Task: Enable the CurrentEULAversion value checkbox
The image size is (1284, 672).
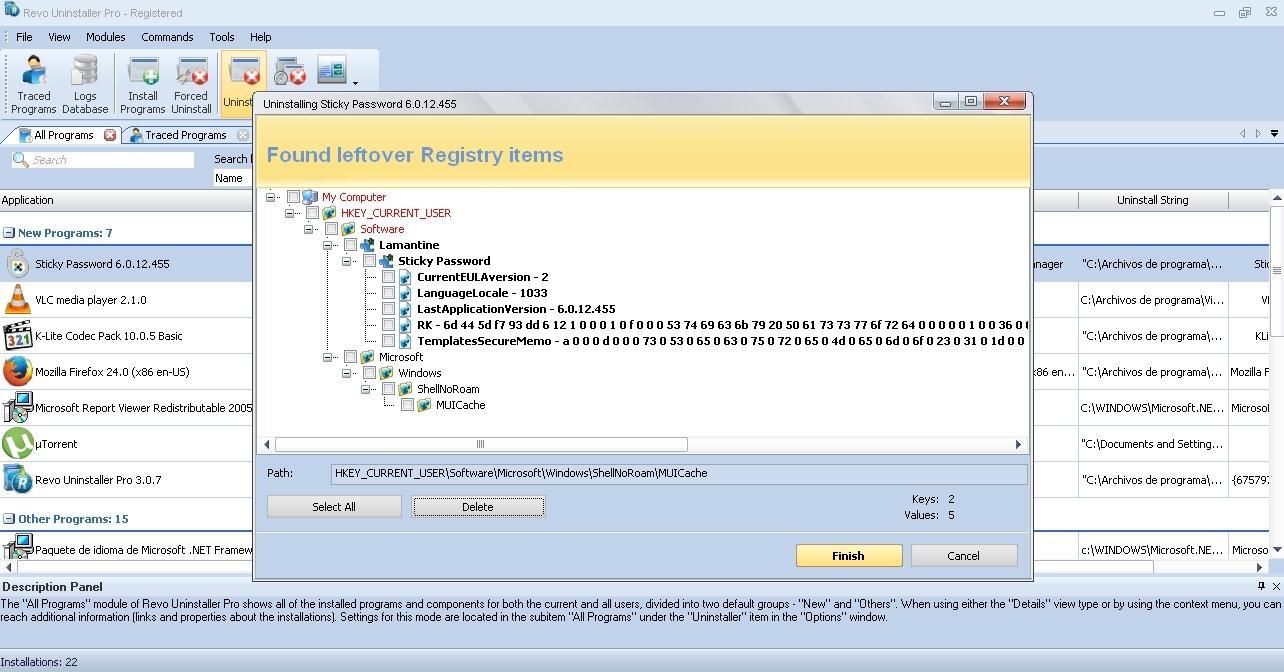Action: coord(389,277)
